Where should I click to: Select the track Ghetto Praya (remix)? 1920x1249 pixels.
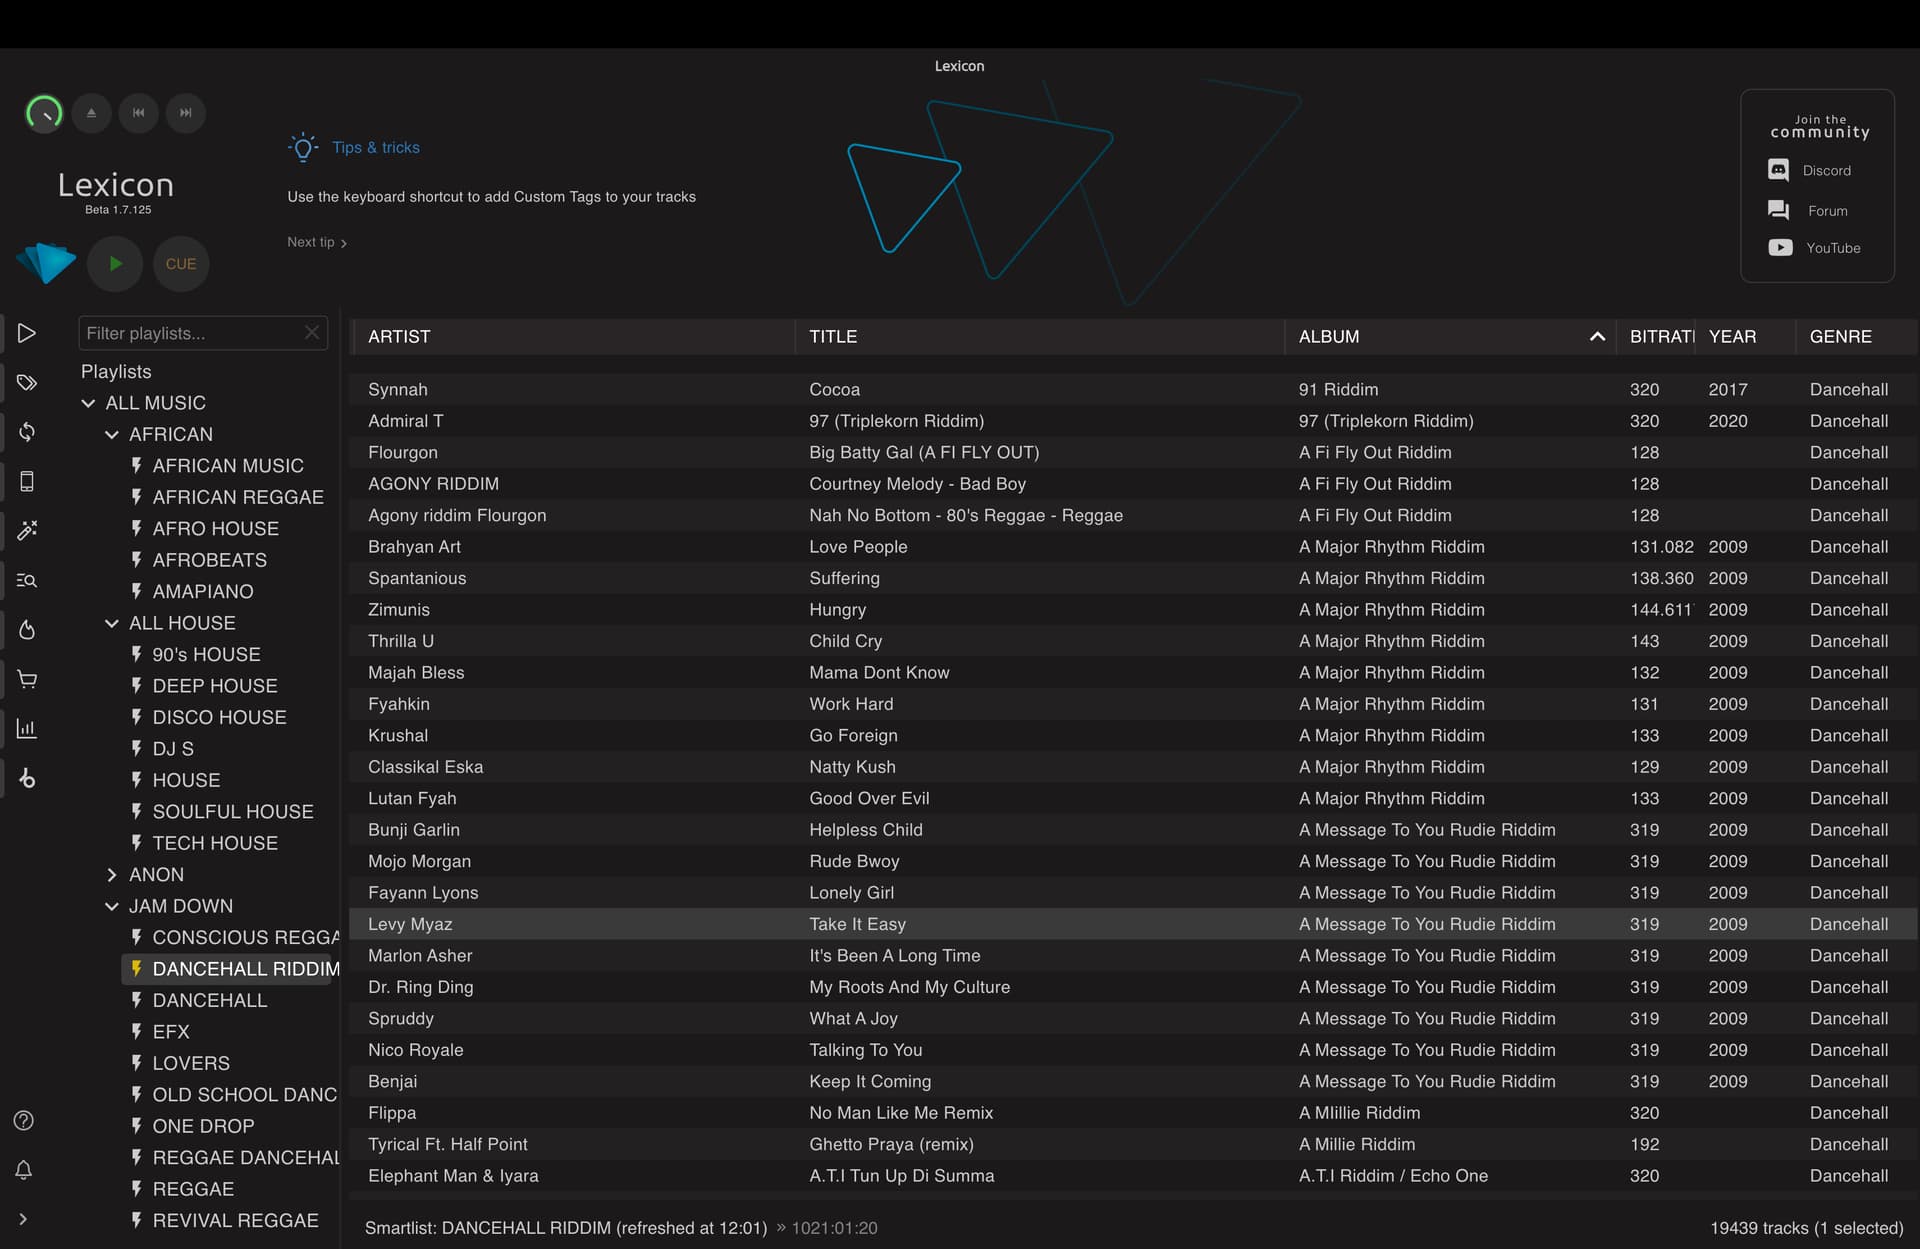pyautogui.click(x=1134, y=1144)
